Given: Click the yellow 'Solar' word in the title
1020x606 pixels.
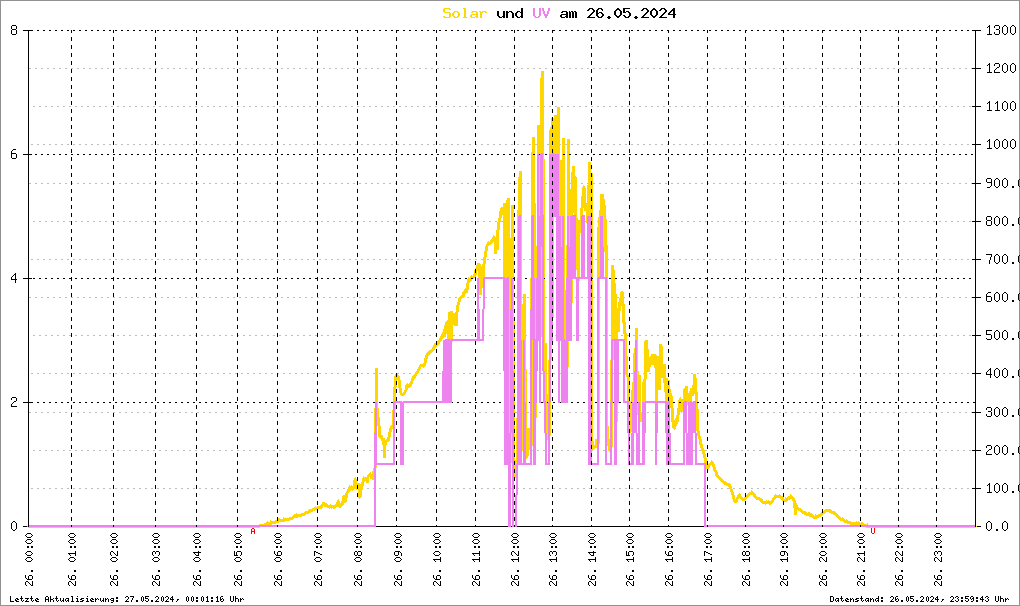Looking at the screenshot, I should (x=464, y=13).
